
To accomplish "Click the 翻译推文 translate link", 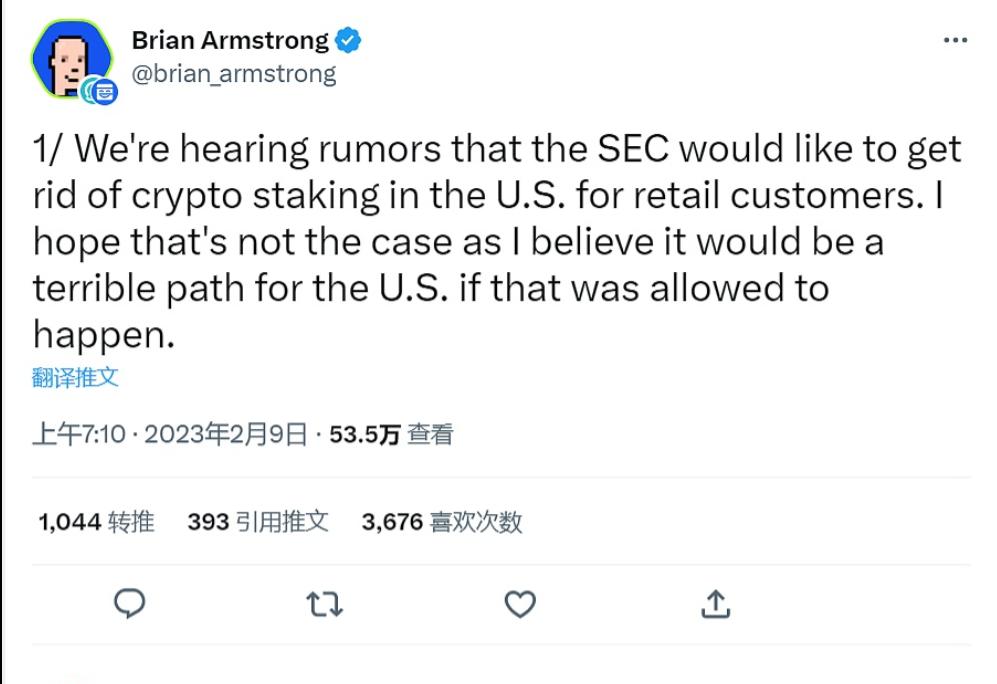I will coord(75,377).
